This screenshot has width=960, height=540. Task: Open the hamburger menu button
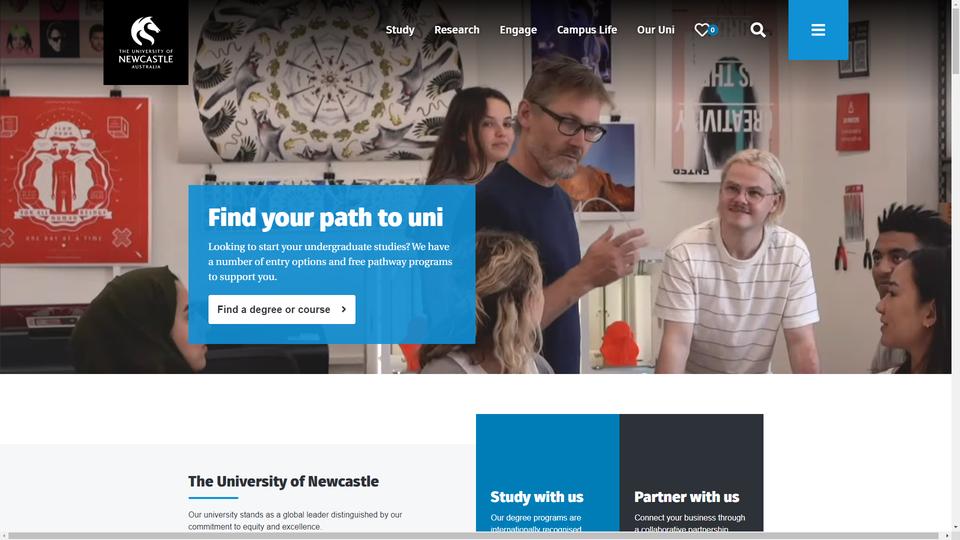click(x=818, y=30)
